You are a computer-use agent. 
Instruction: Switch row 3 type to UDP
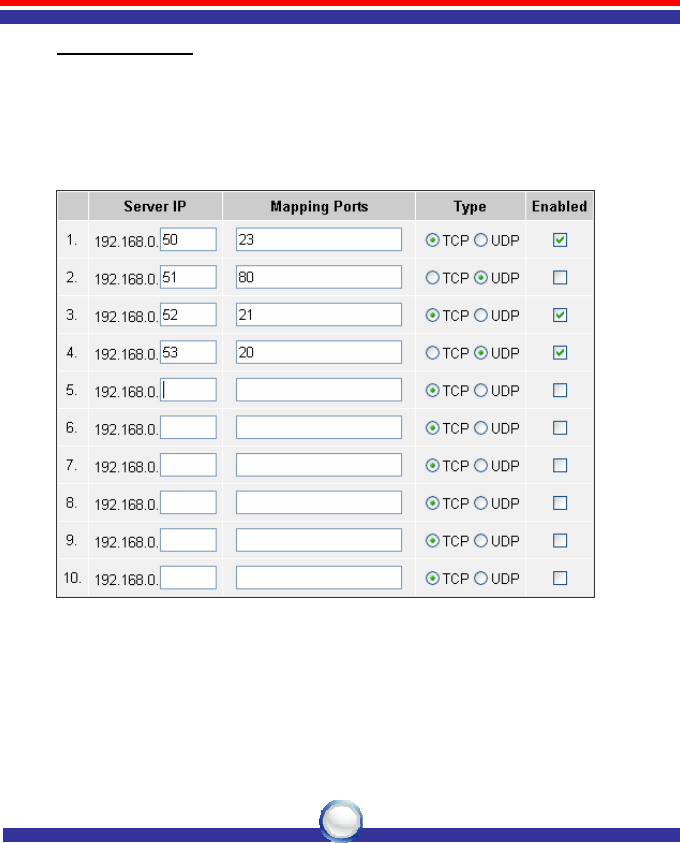click(481, 315)
